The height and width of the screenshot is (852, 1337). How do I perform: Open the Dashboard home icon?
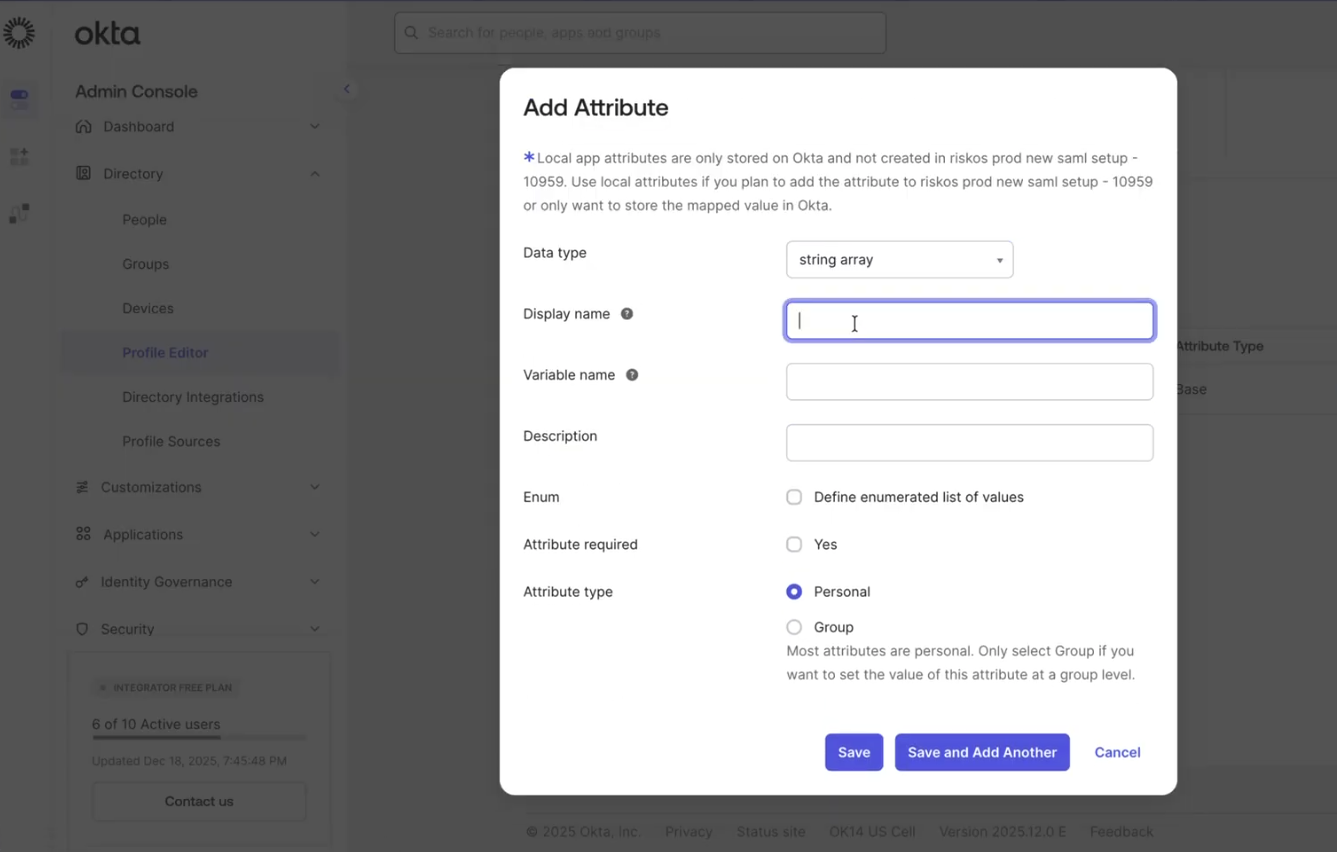83,126
